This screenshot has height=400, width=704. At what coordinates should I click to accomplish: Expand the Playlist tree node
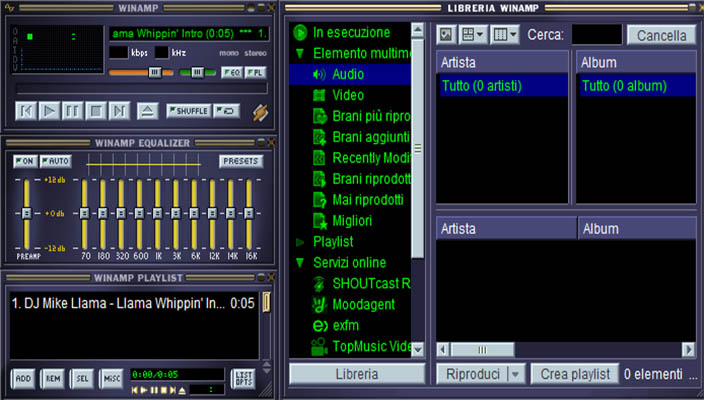(x=300, y=242)
